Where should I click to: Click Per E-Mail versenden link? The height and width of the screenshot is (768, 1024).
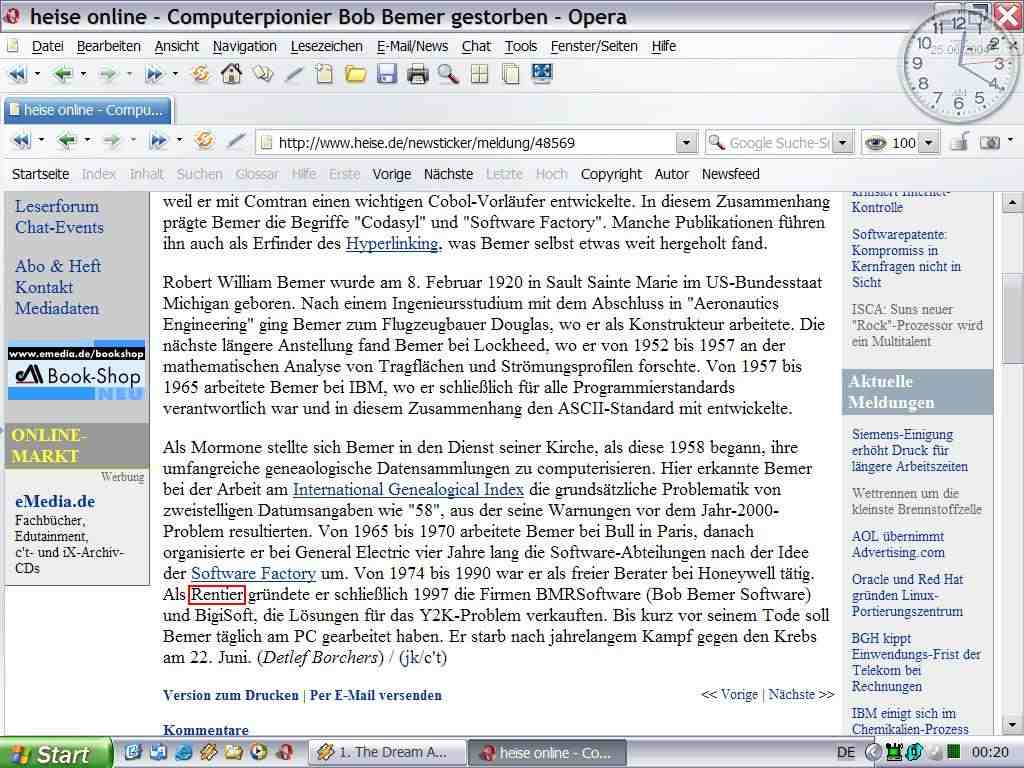coord(376,696)
